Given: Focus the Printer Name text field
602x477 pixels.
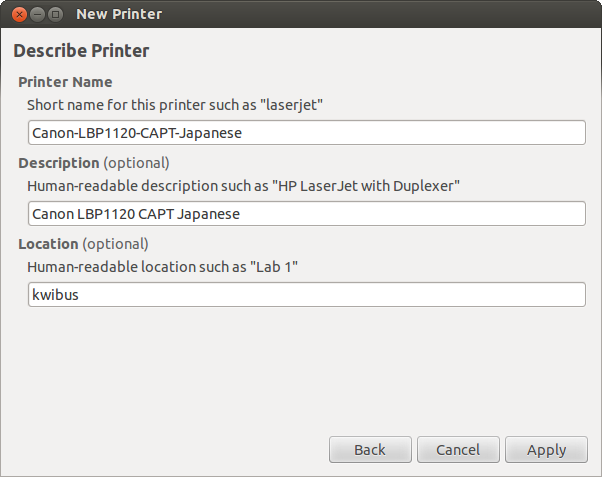Looking at the screenshot, I should click(307, 132).
